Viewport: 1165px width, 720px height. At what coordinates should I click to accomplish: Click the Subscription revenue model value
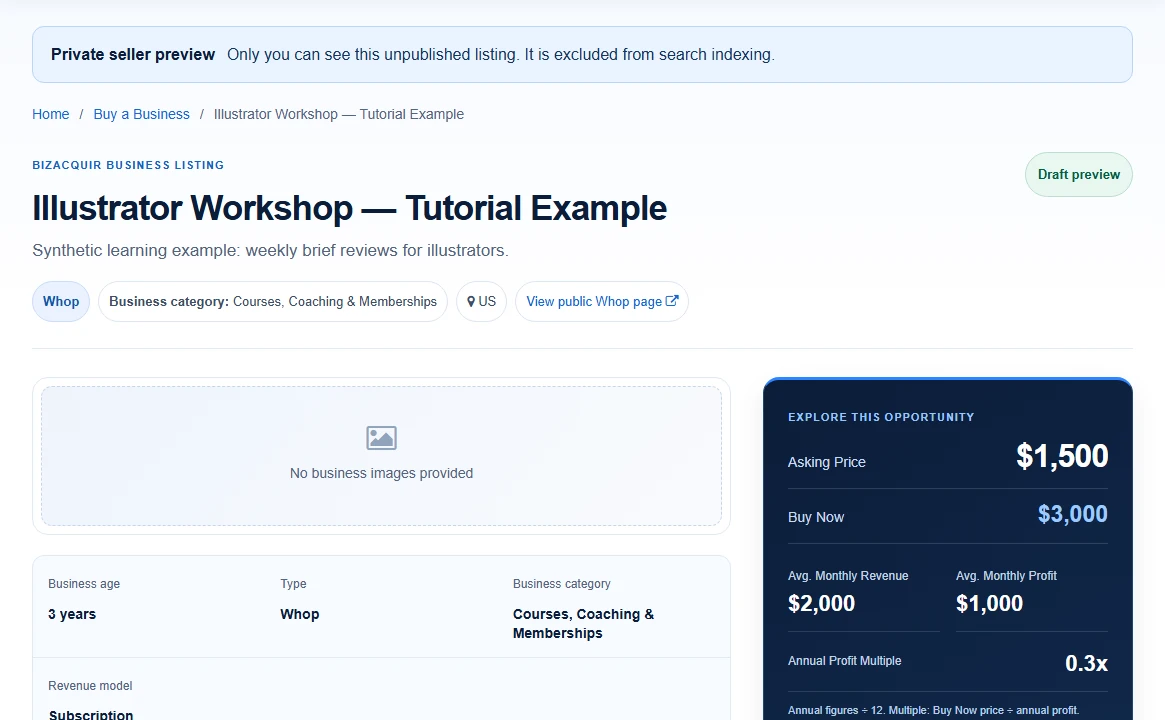tap(91, 715)
